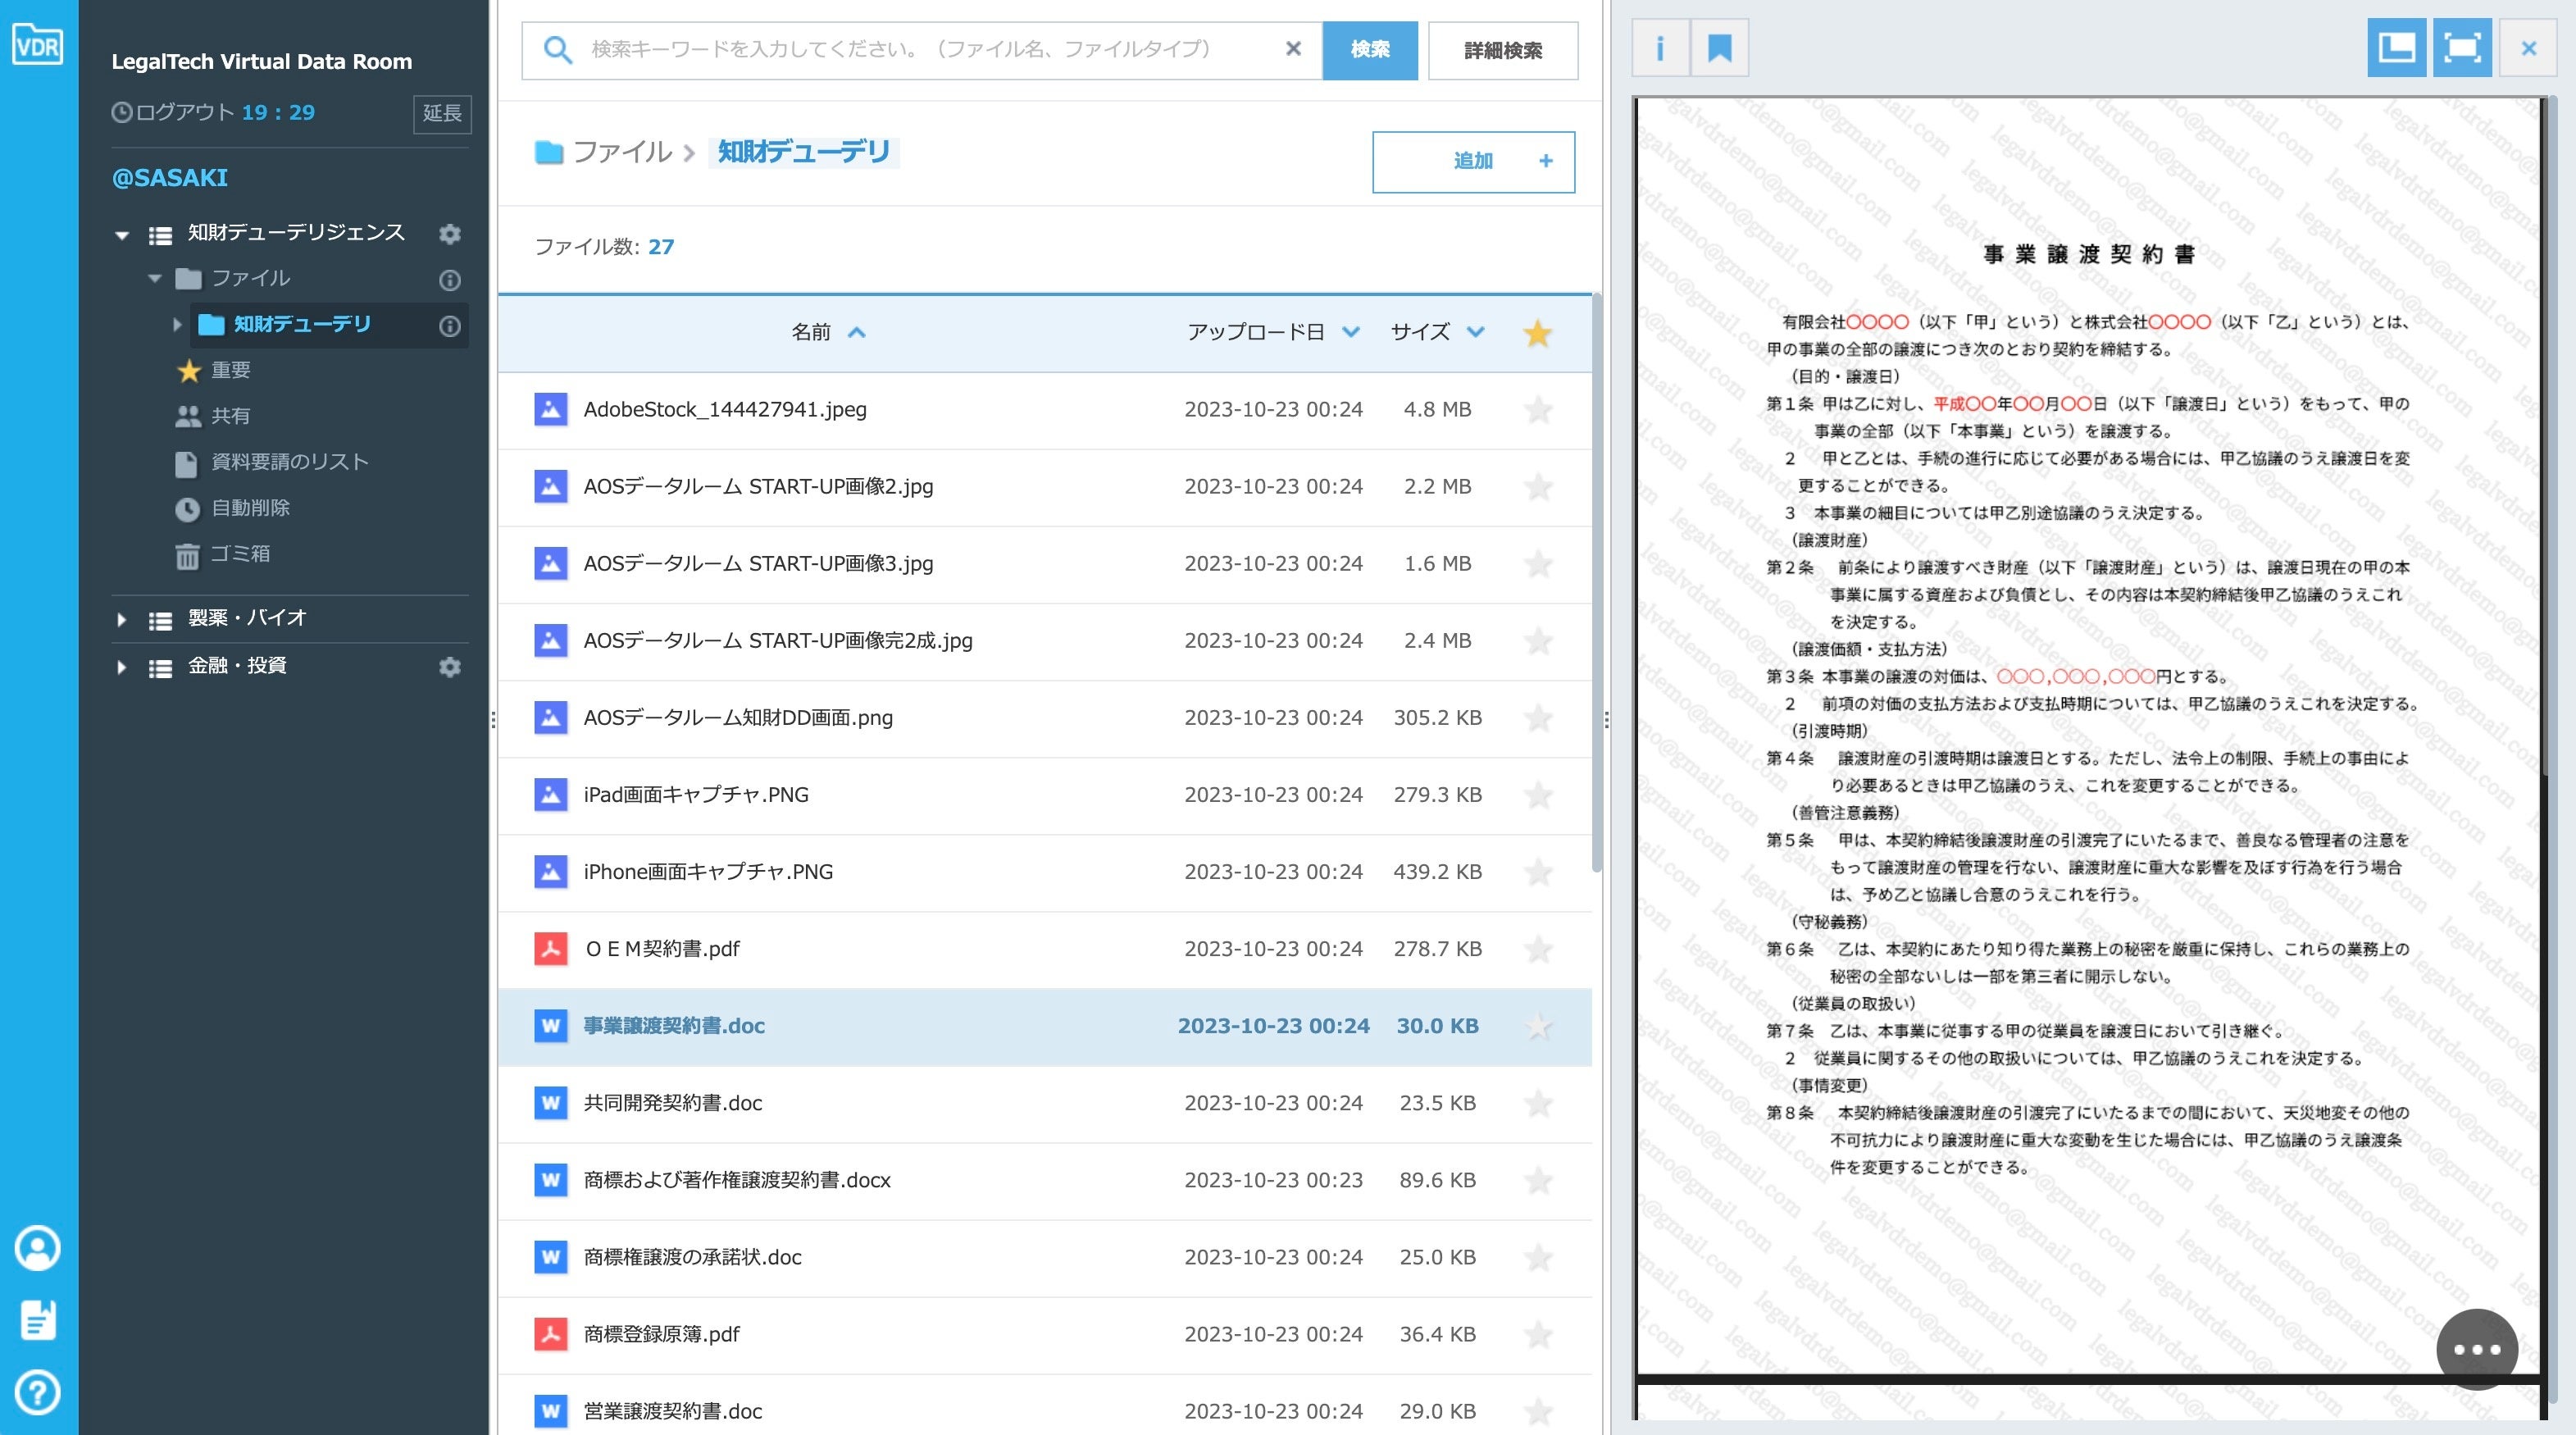Open the notes document icon in sidebar
The height and width of the screenshot is (1435, 2576).
click(38, 1320)
